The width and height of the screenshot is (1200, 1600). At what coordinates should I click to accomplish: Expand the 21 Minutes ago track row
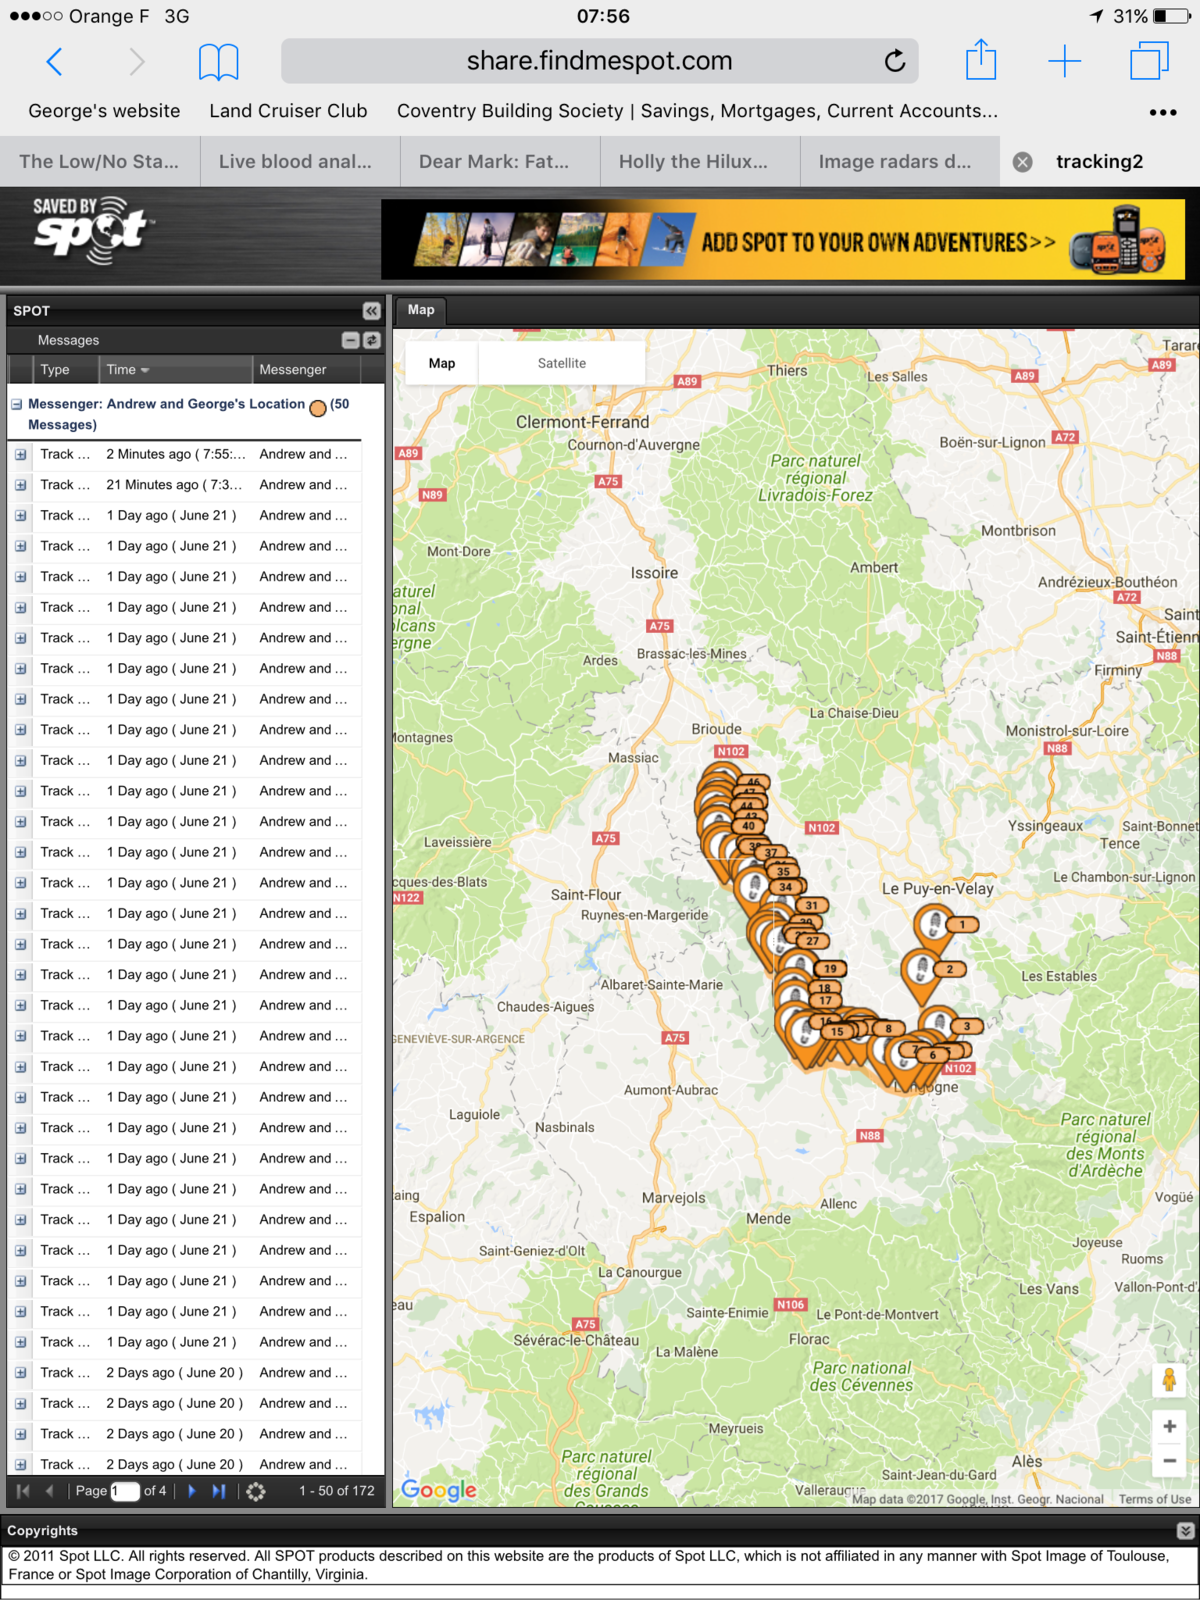pyautogui.click(x=20, y=485)
